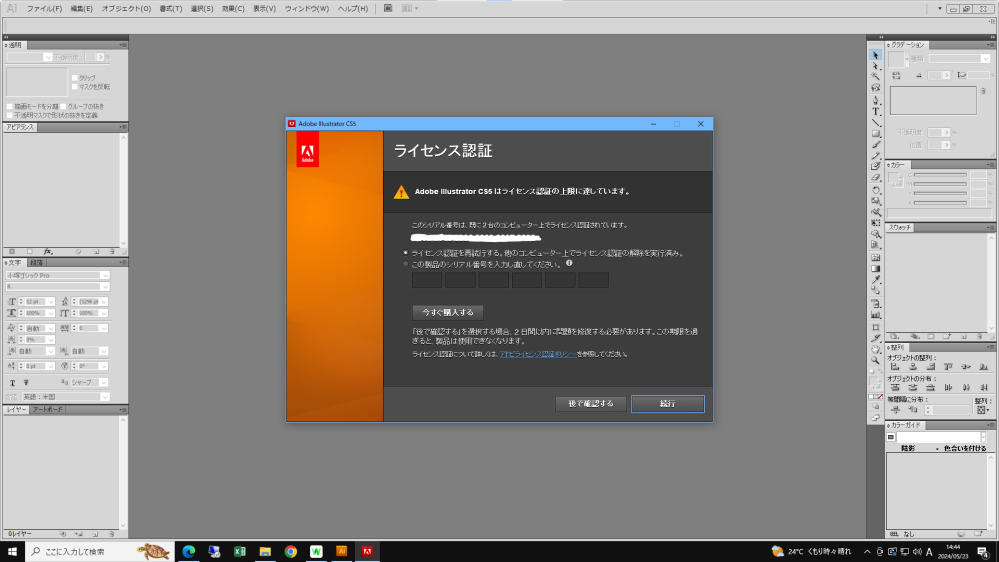This screenshot has height=562, width=999.
Task: Click the C slider in カラー panel
Action: coord(940,175)
